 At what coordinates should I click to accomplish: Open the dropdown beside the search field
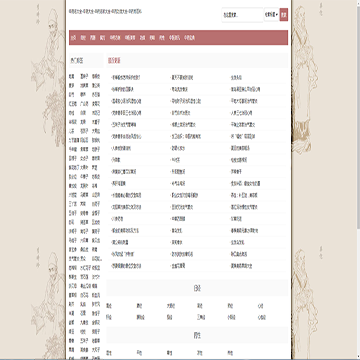coord(272,15)
